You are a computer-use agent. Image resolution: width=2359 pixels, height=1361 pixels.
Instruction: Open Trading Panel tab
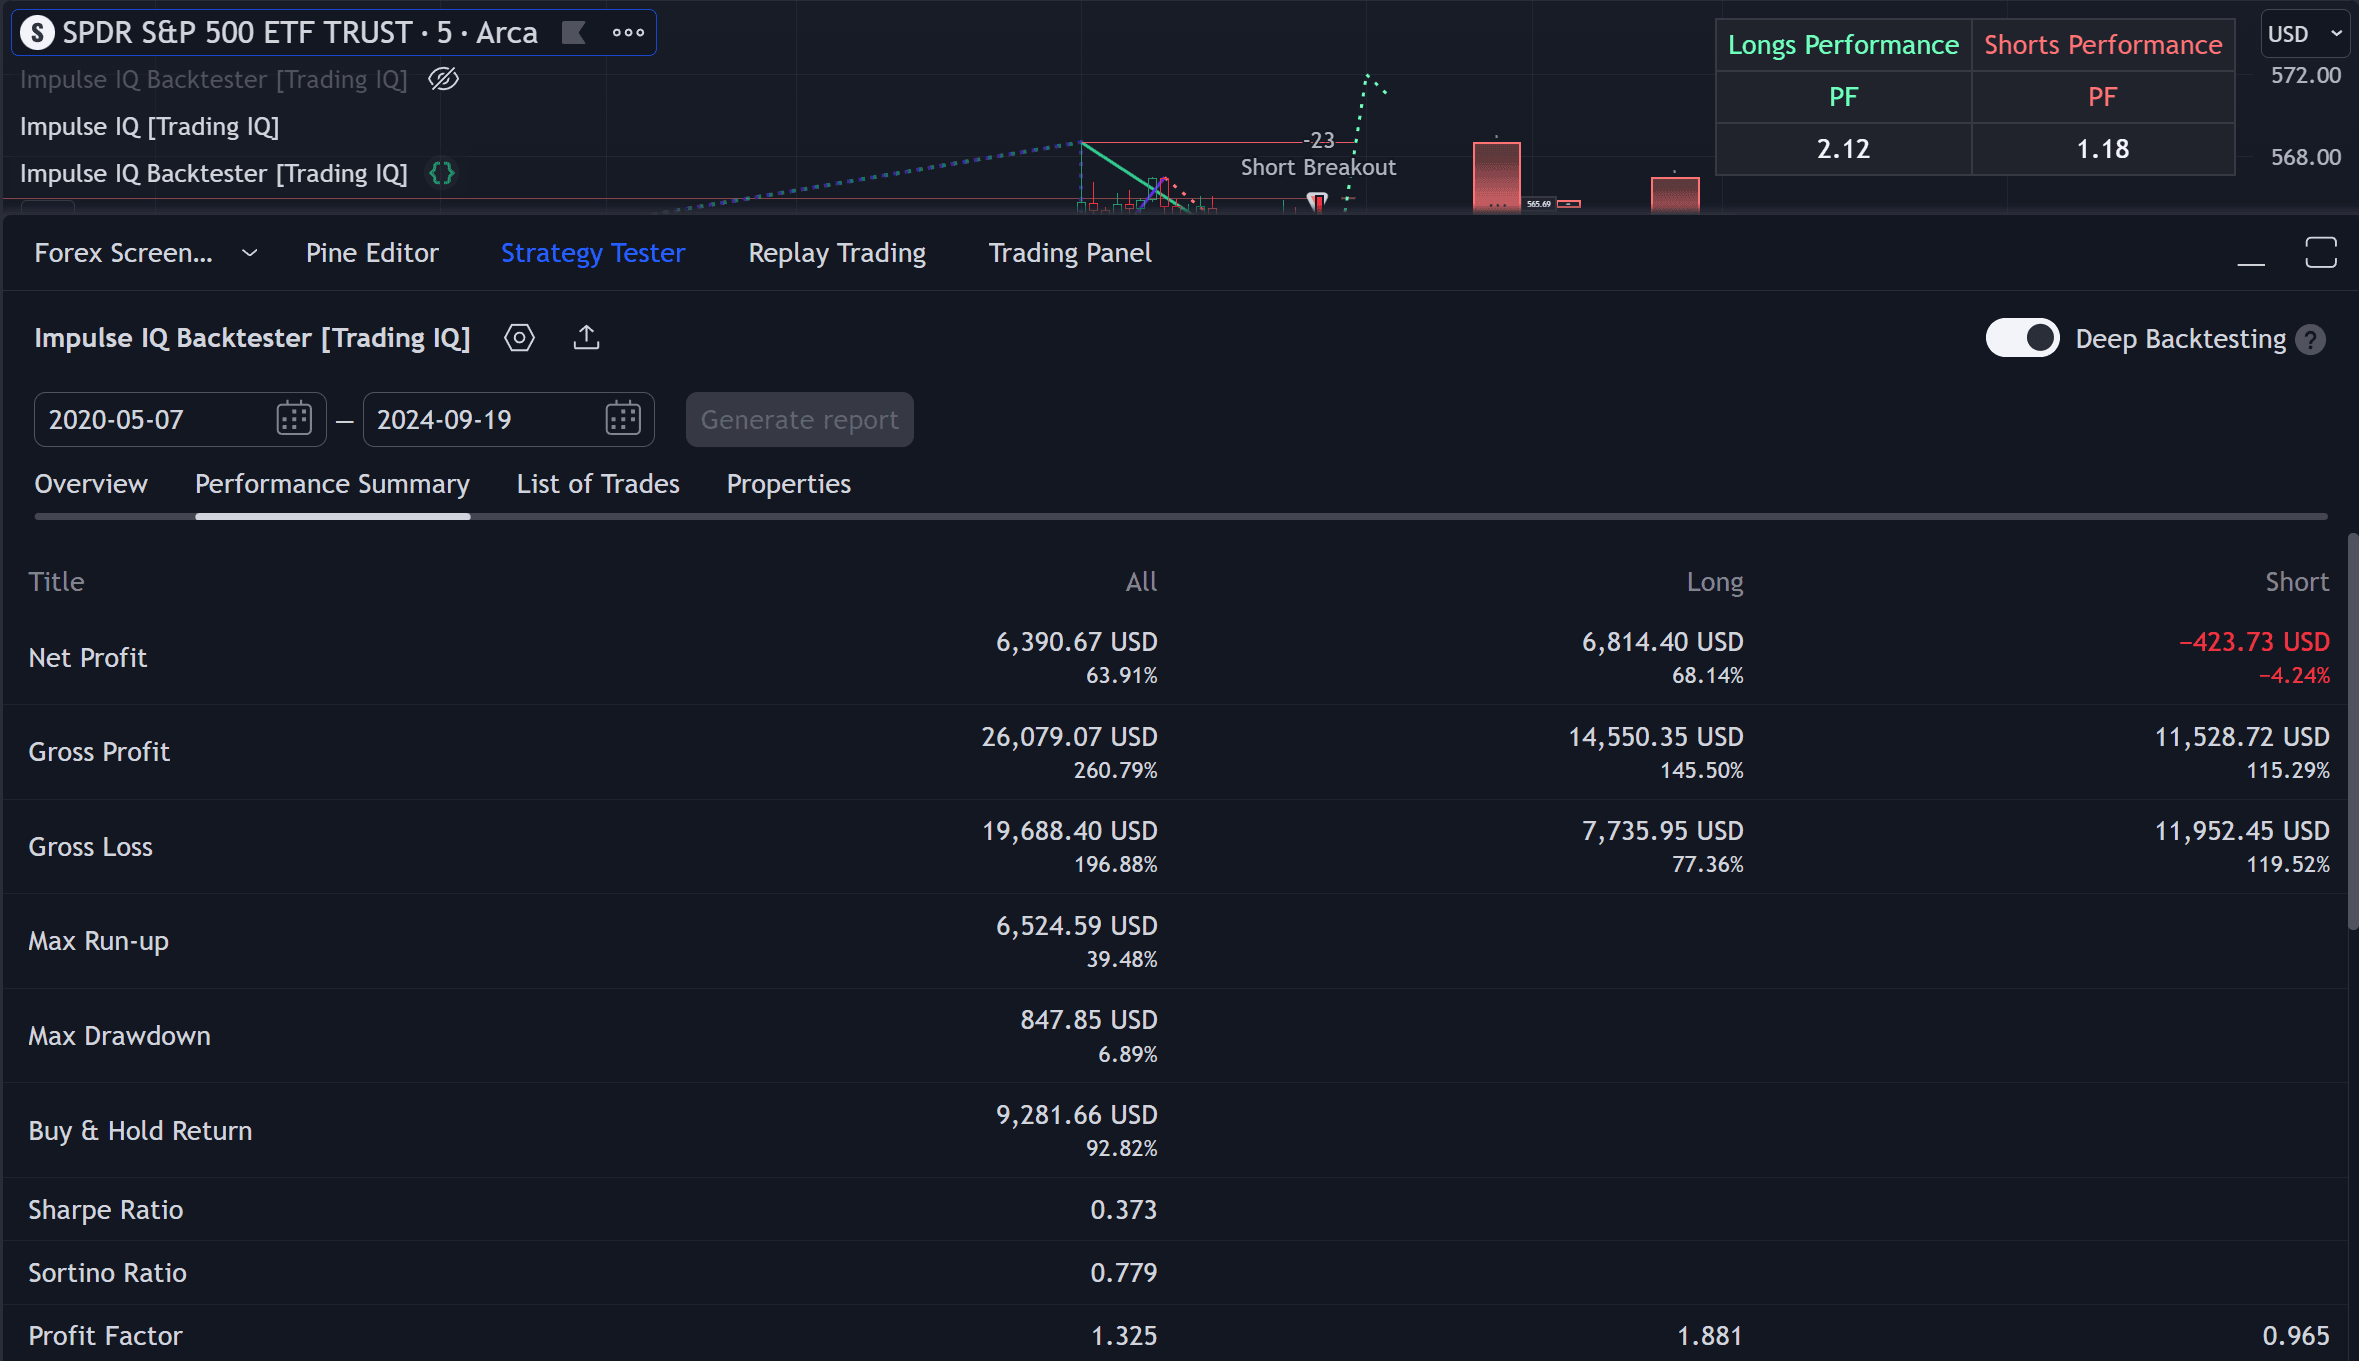click(x=1070, y=253)
